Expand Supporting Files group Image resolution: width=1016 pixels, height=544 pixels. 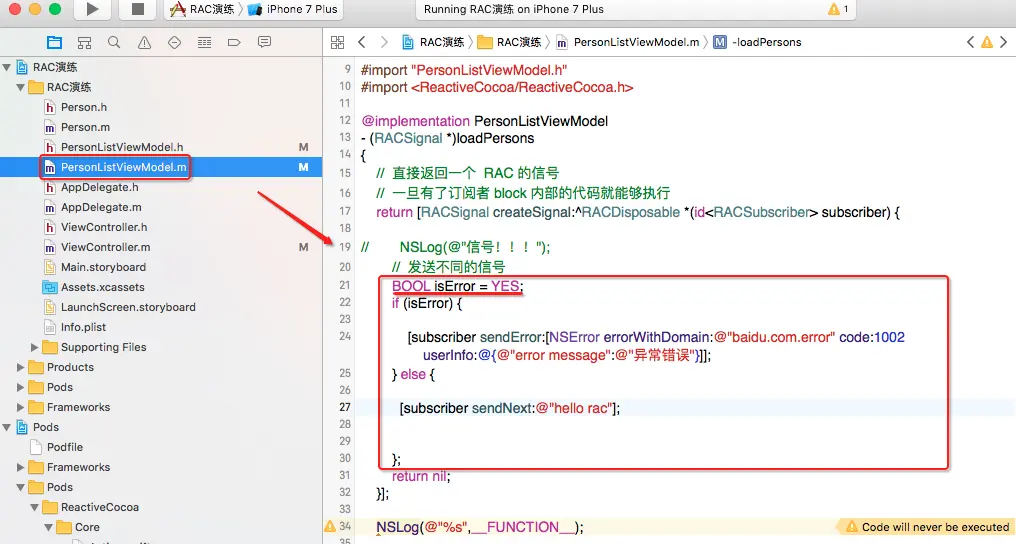click(x=34, y=348)
